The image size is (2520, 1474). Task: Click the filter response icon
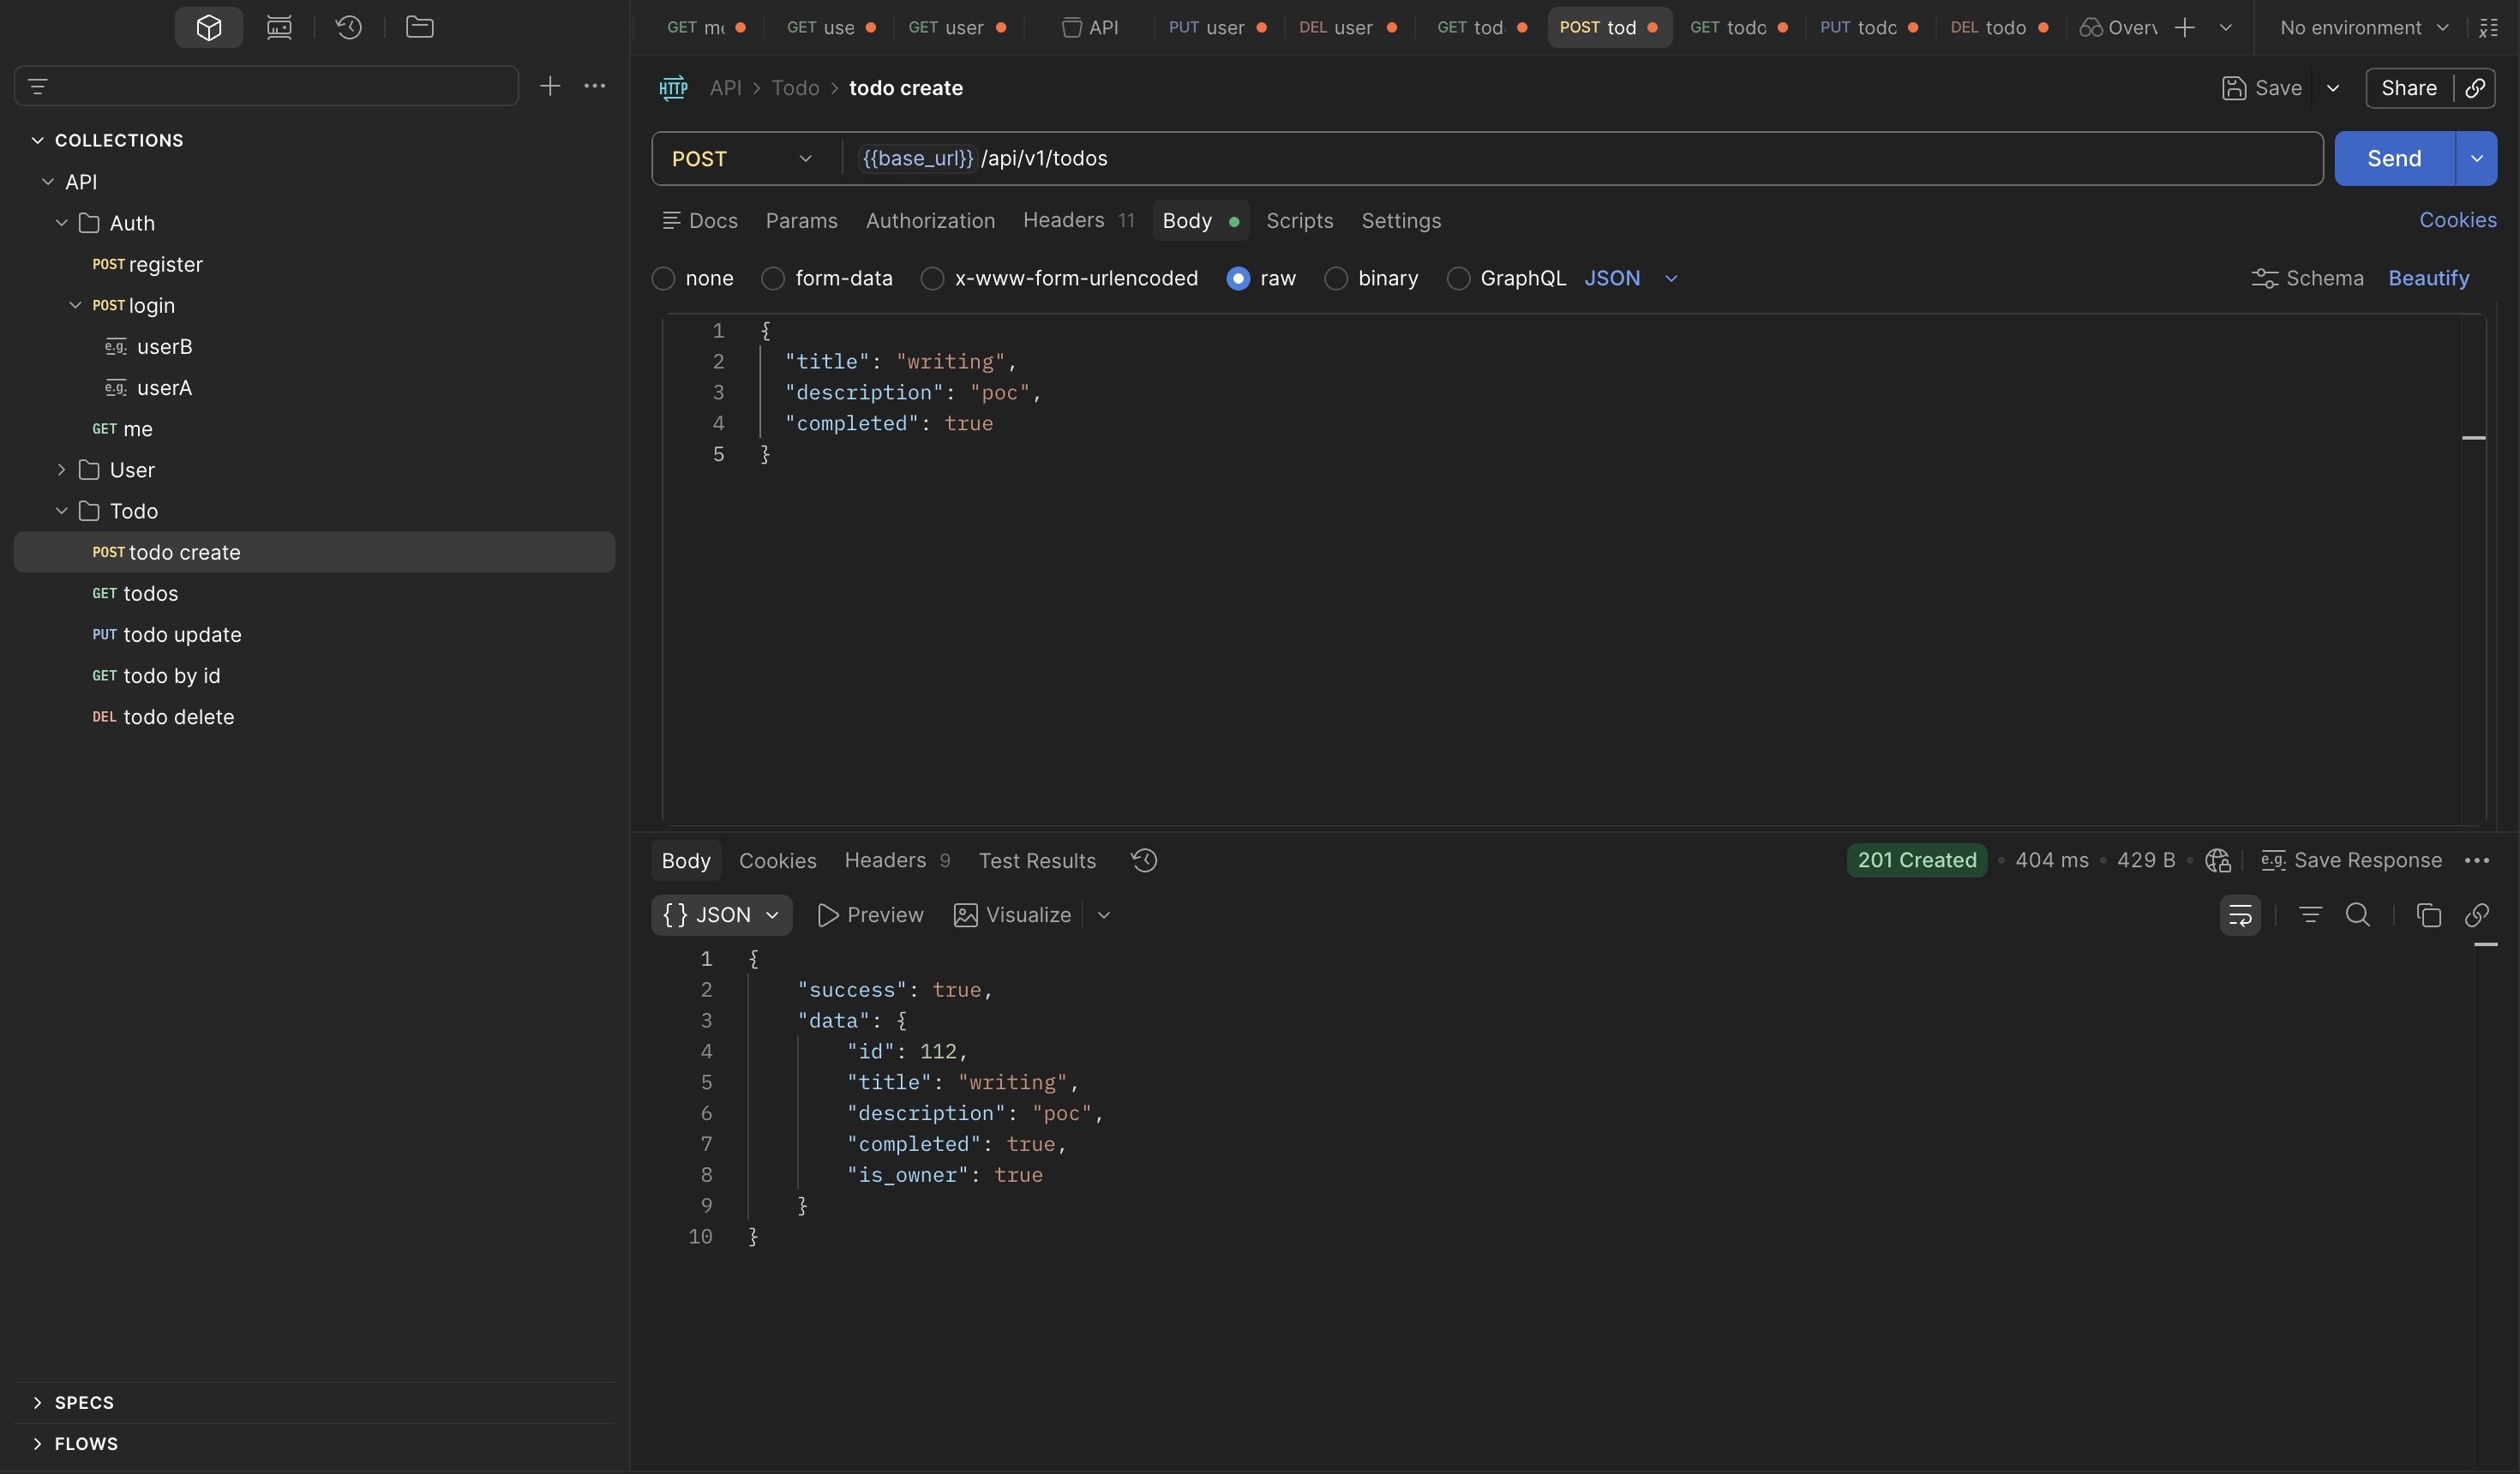(2310, 915)
